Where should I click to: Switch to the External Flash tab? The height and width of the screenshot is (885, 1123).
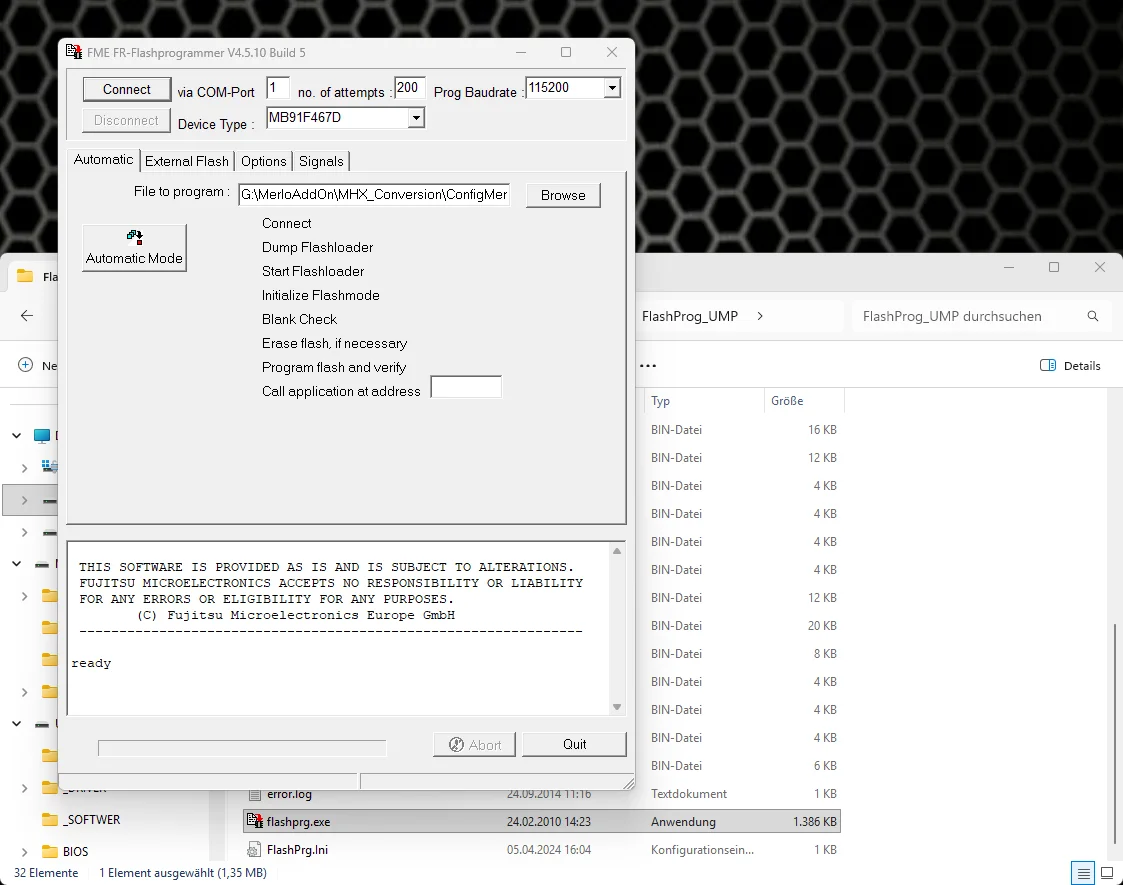click(186, 161)
